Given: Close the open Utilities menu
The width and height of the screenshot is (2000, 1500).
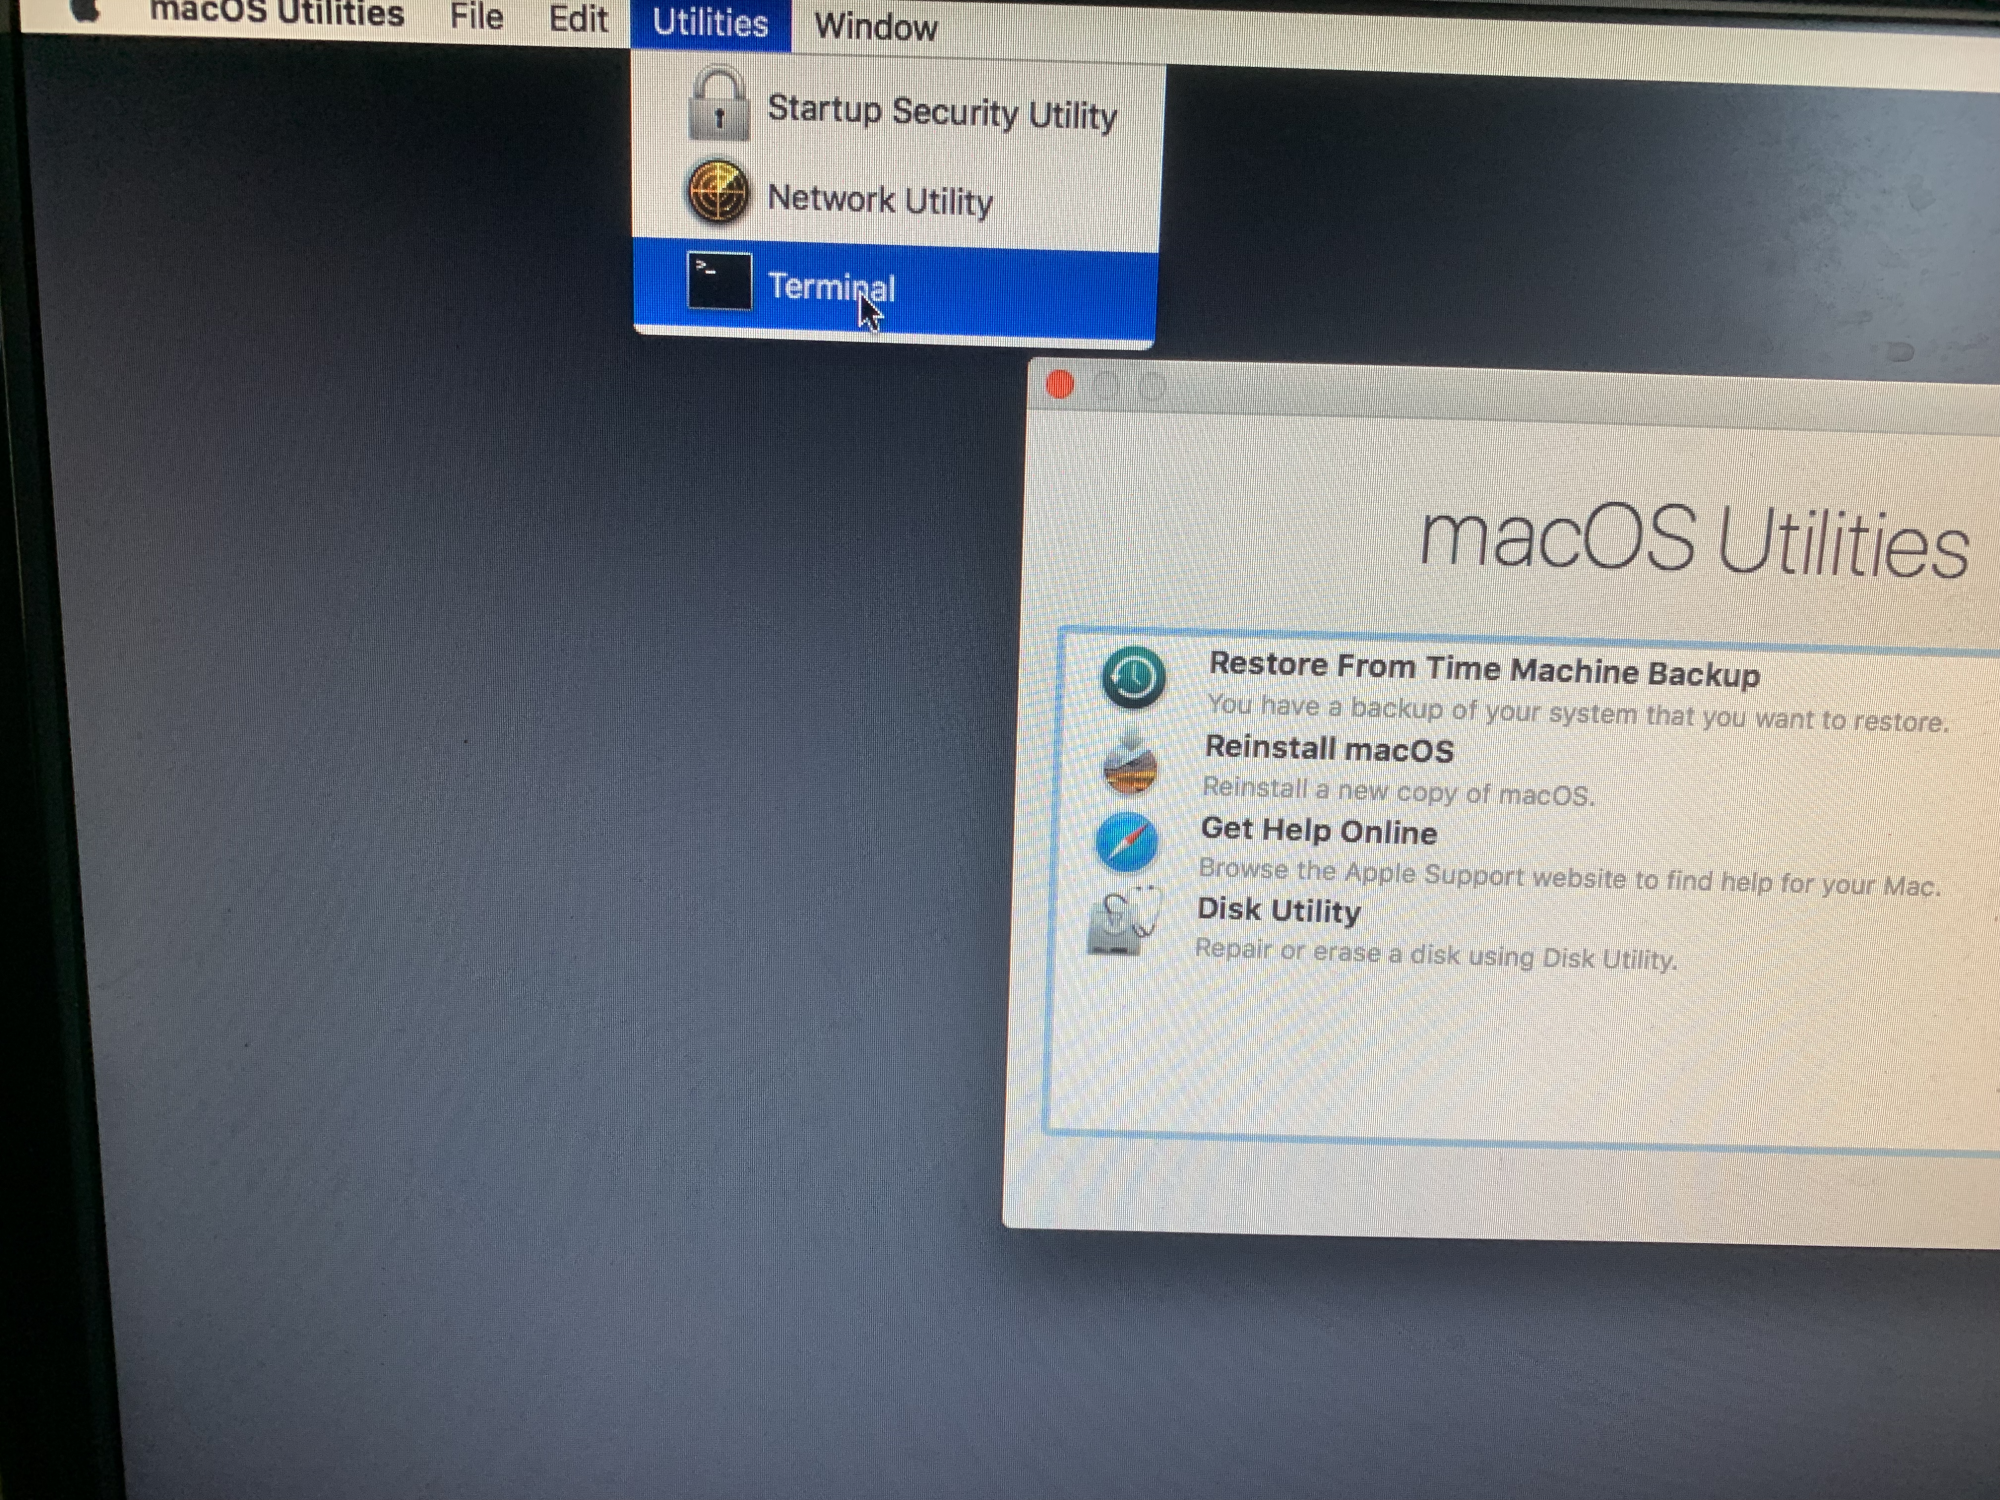Looking at the screenshot, I should pos(710,22).
